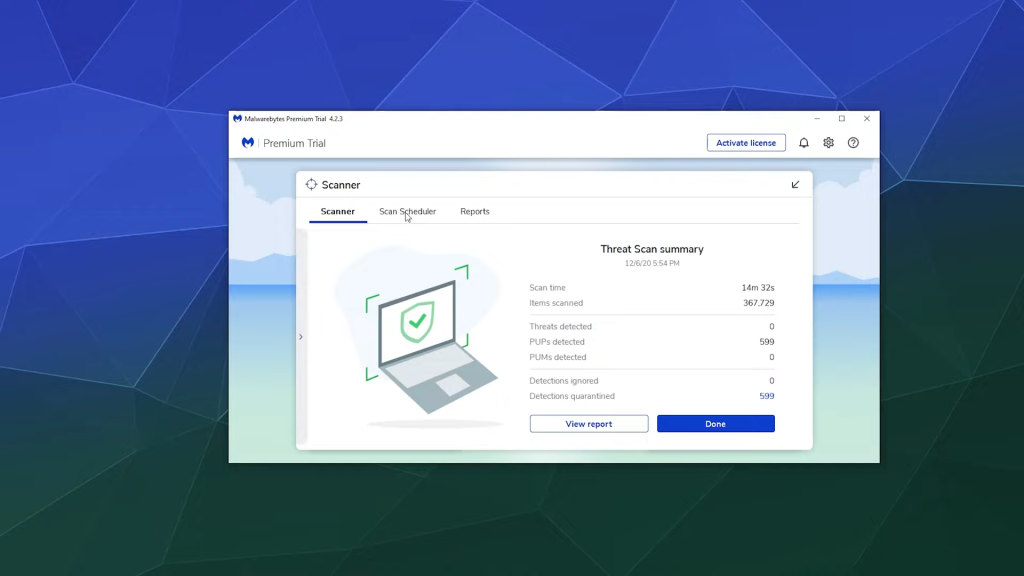Click the PUPs detected count 599

[767, 342]
